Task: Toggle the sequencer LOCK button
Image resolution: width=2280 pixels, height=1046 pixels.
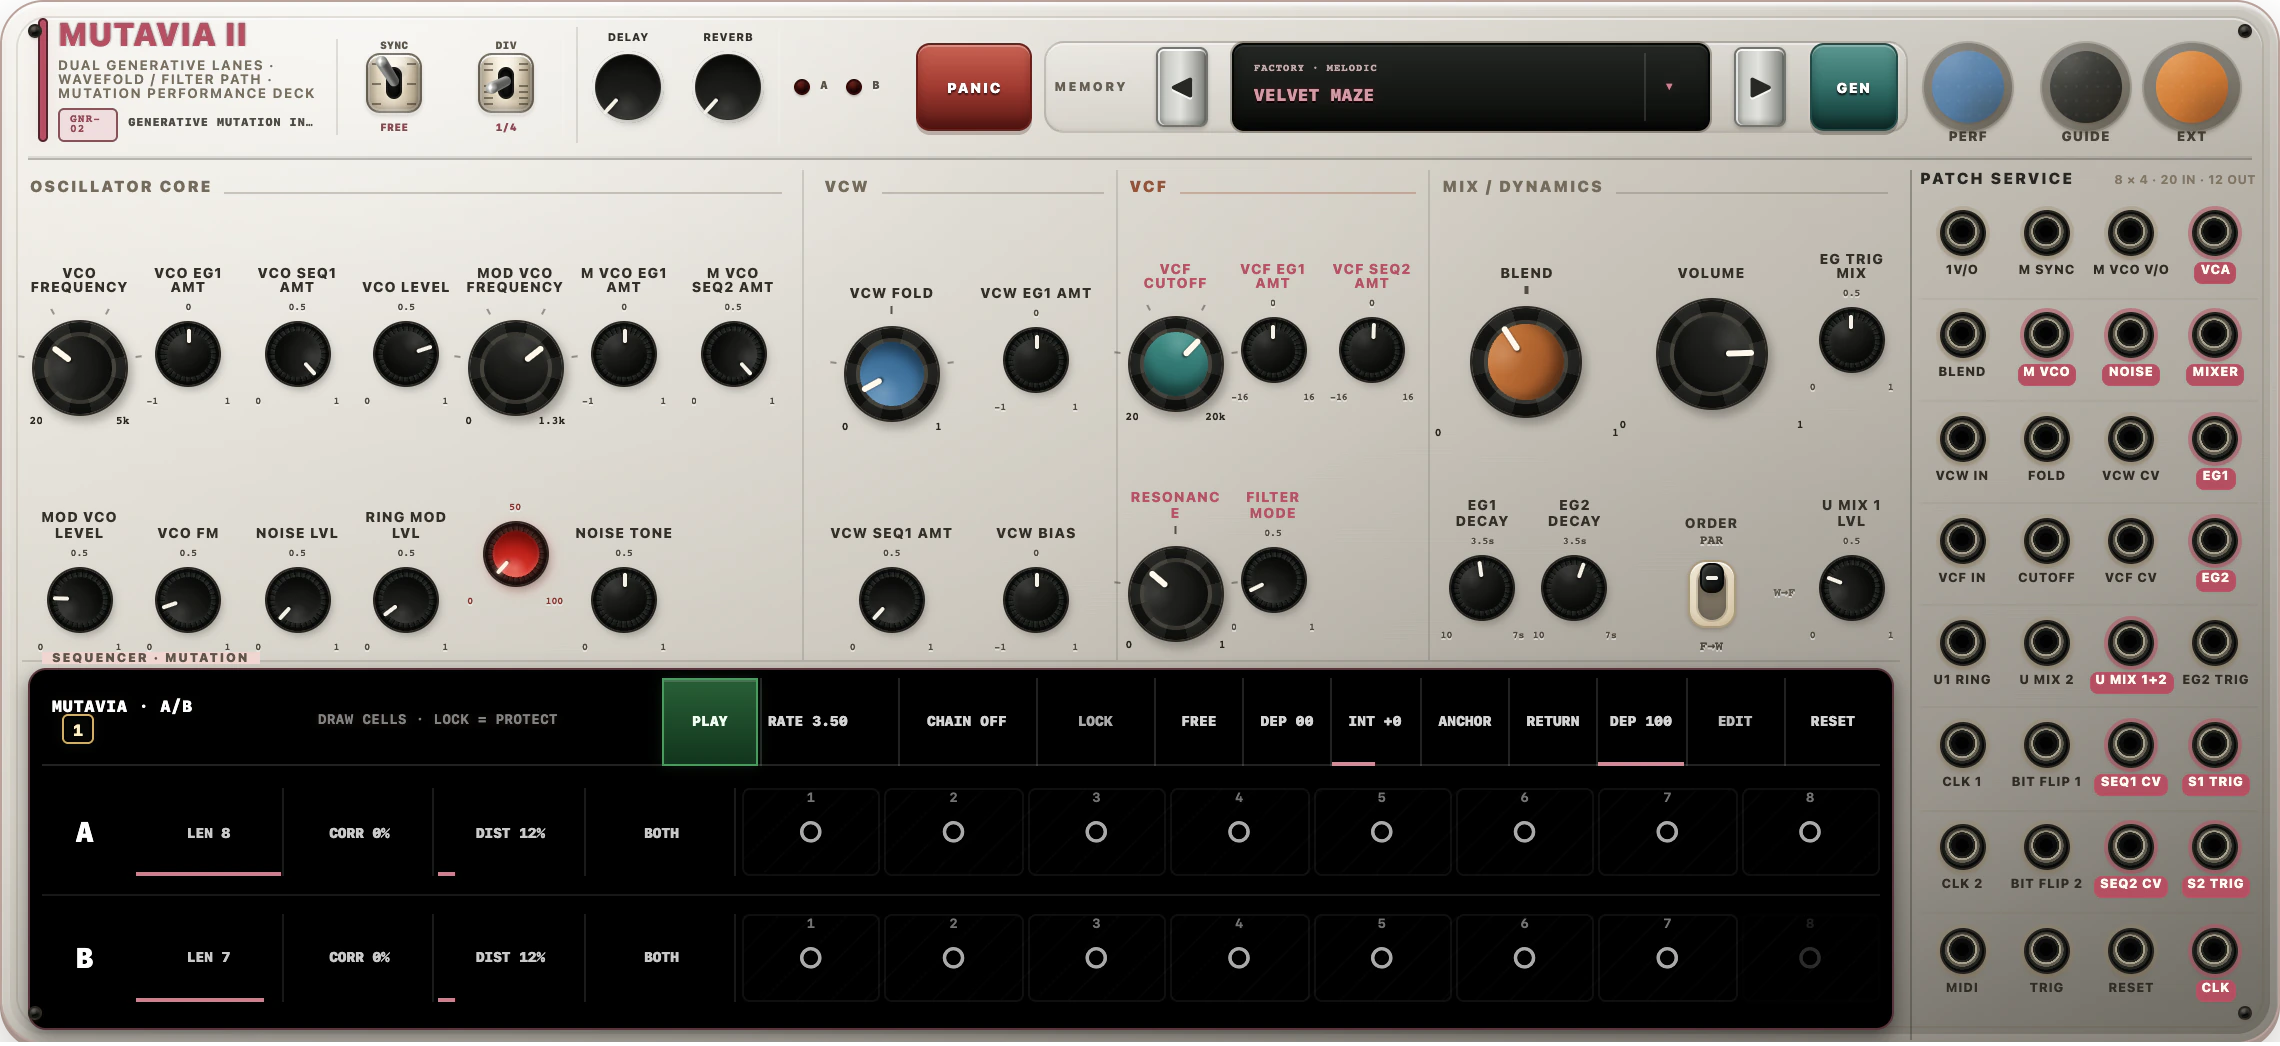Action: tap(1095, 721)
